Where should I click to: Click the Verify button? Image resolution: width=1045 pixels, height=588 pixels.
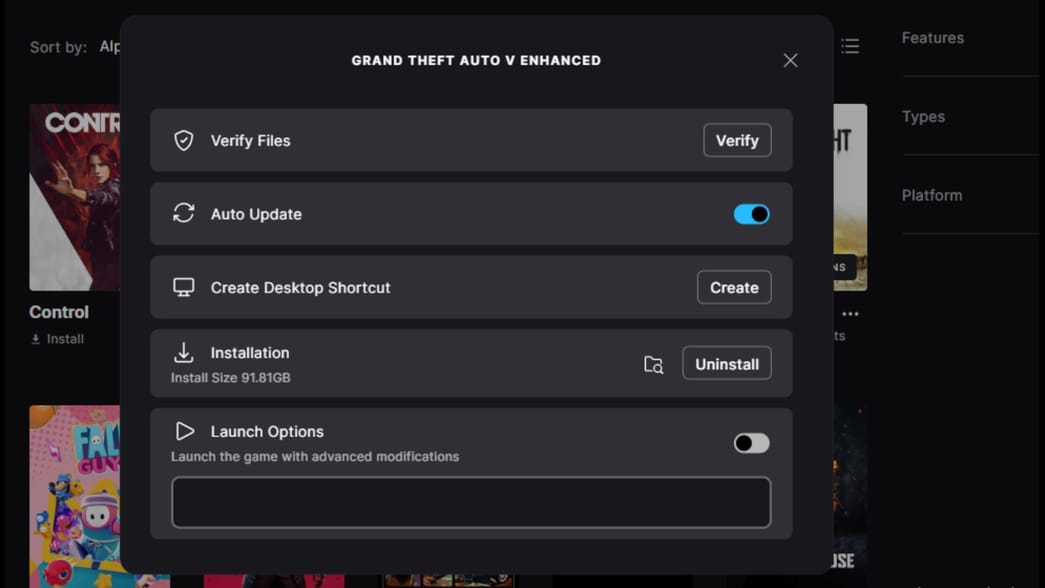coord(737,140)
